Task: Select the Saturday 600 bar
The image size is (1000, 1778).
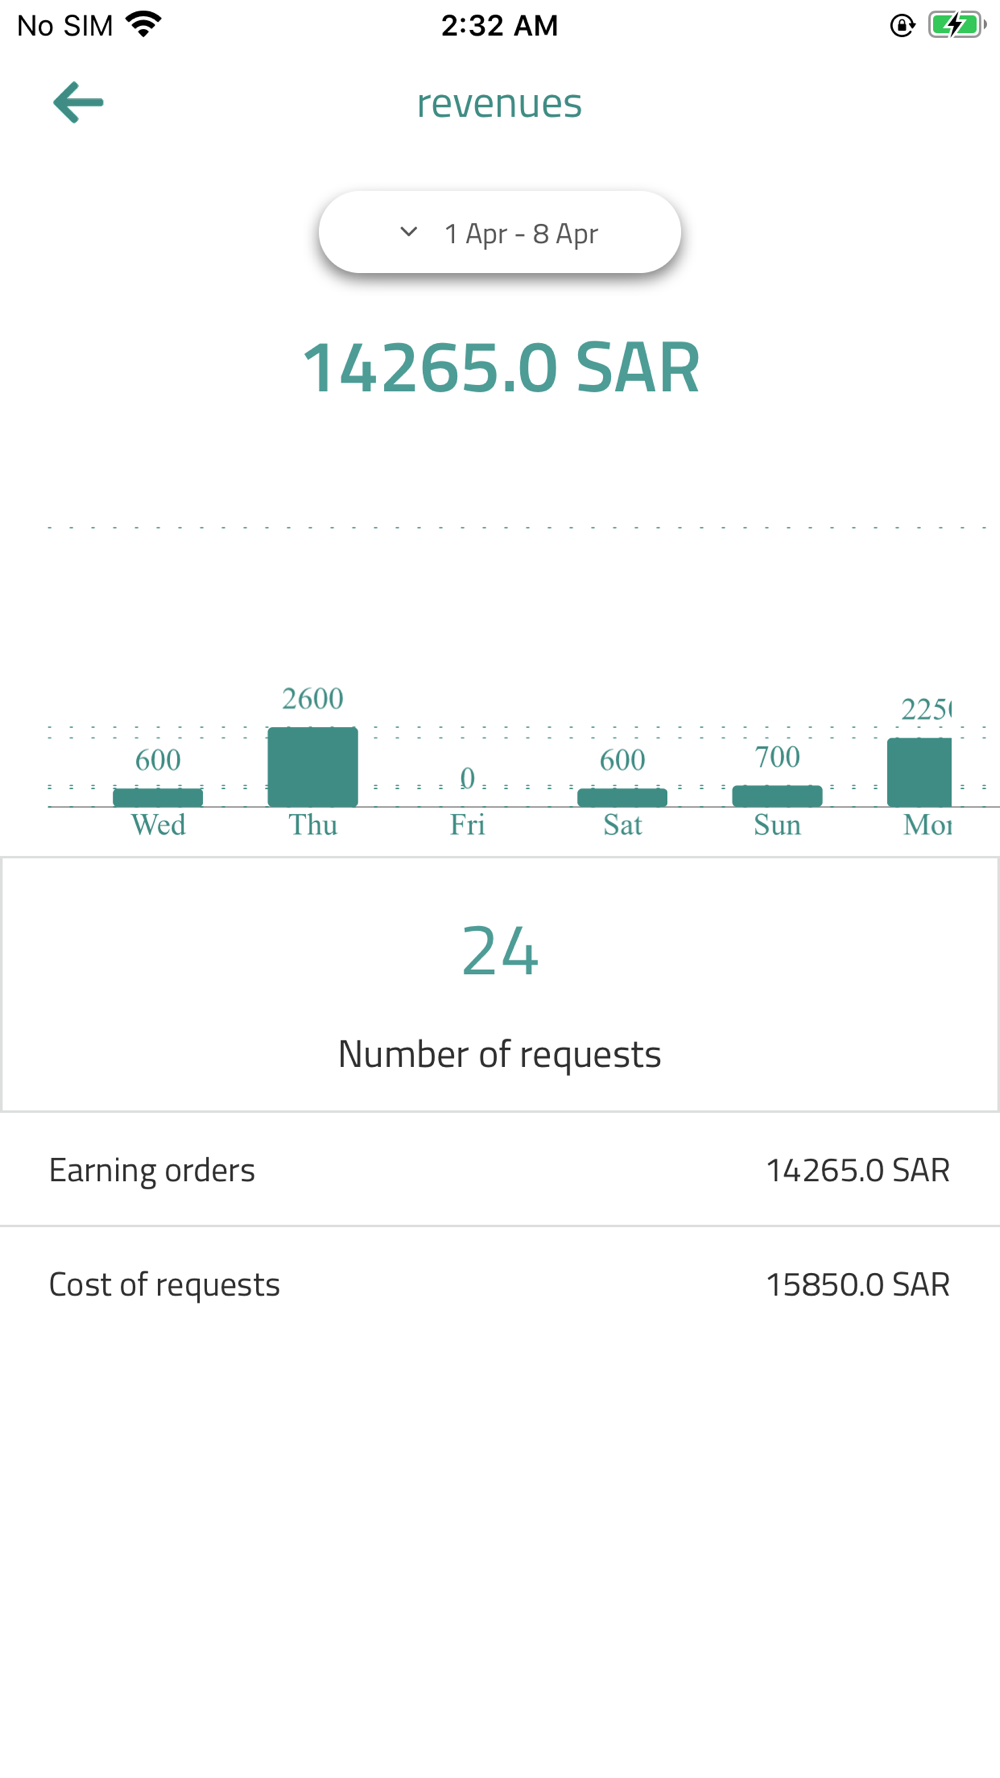Action: pyautogui.click(x=622, y=797)
